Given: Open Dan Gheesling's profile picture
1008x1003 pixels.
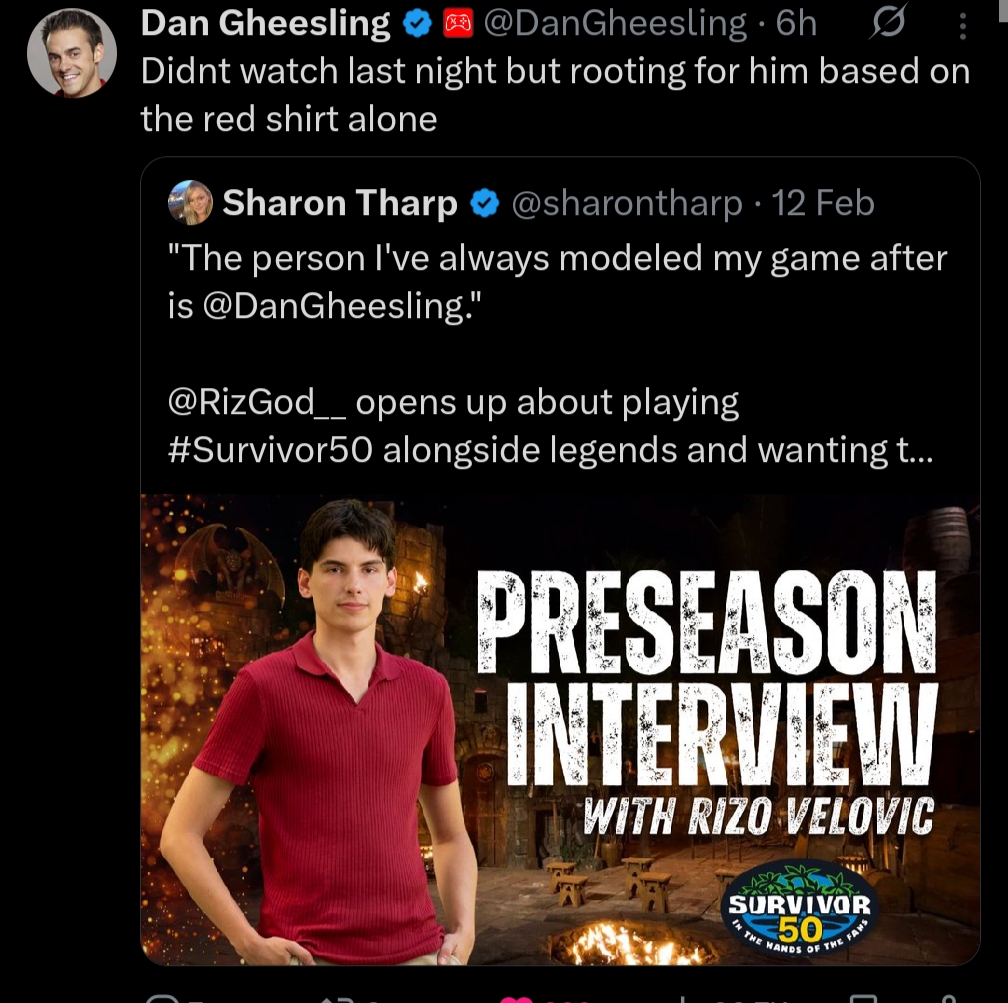Looking at the screenshot, I should coord(72,53).
